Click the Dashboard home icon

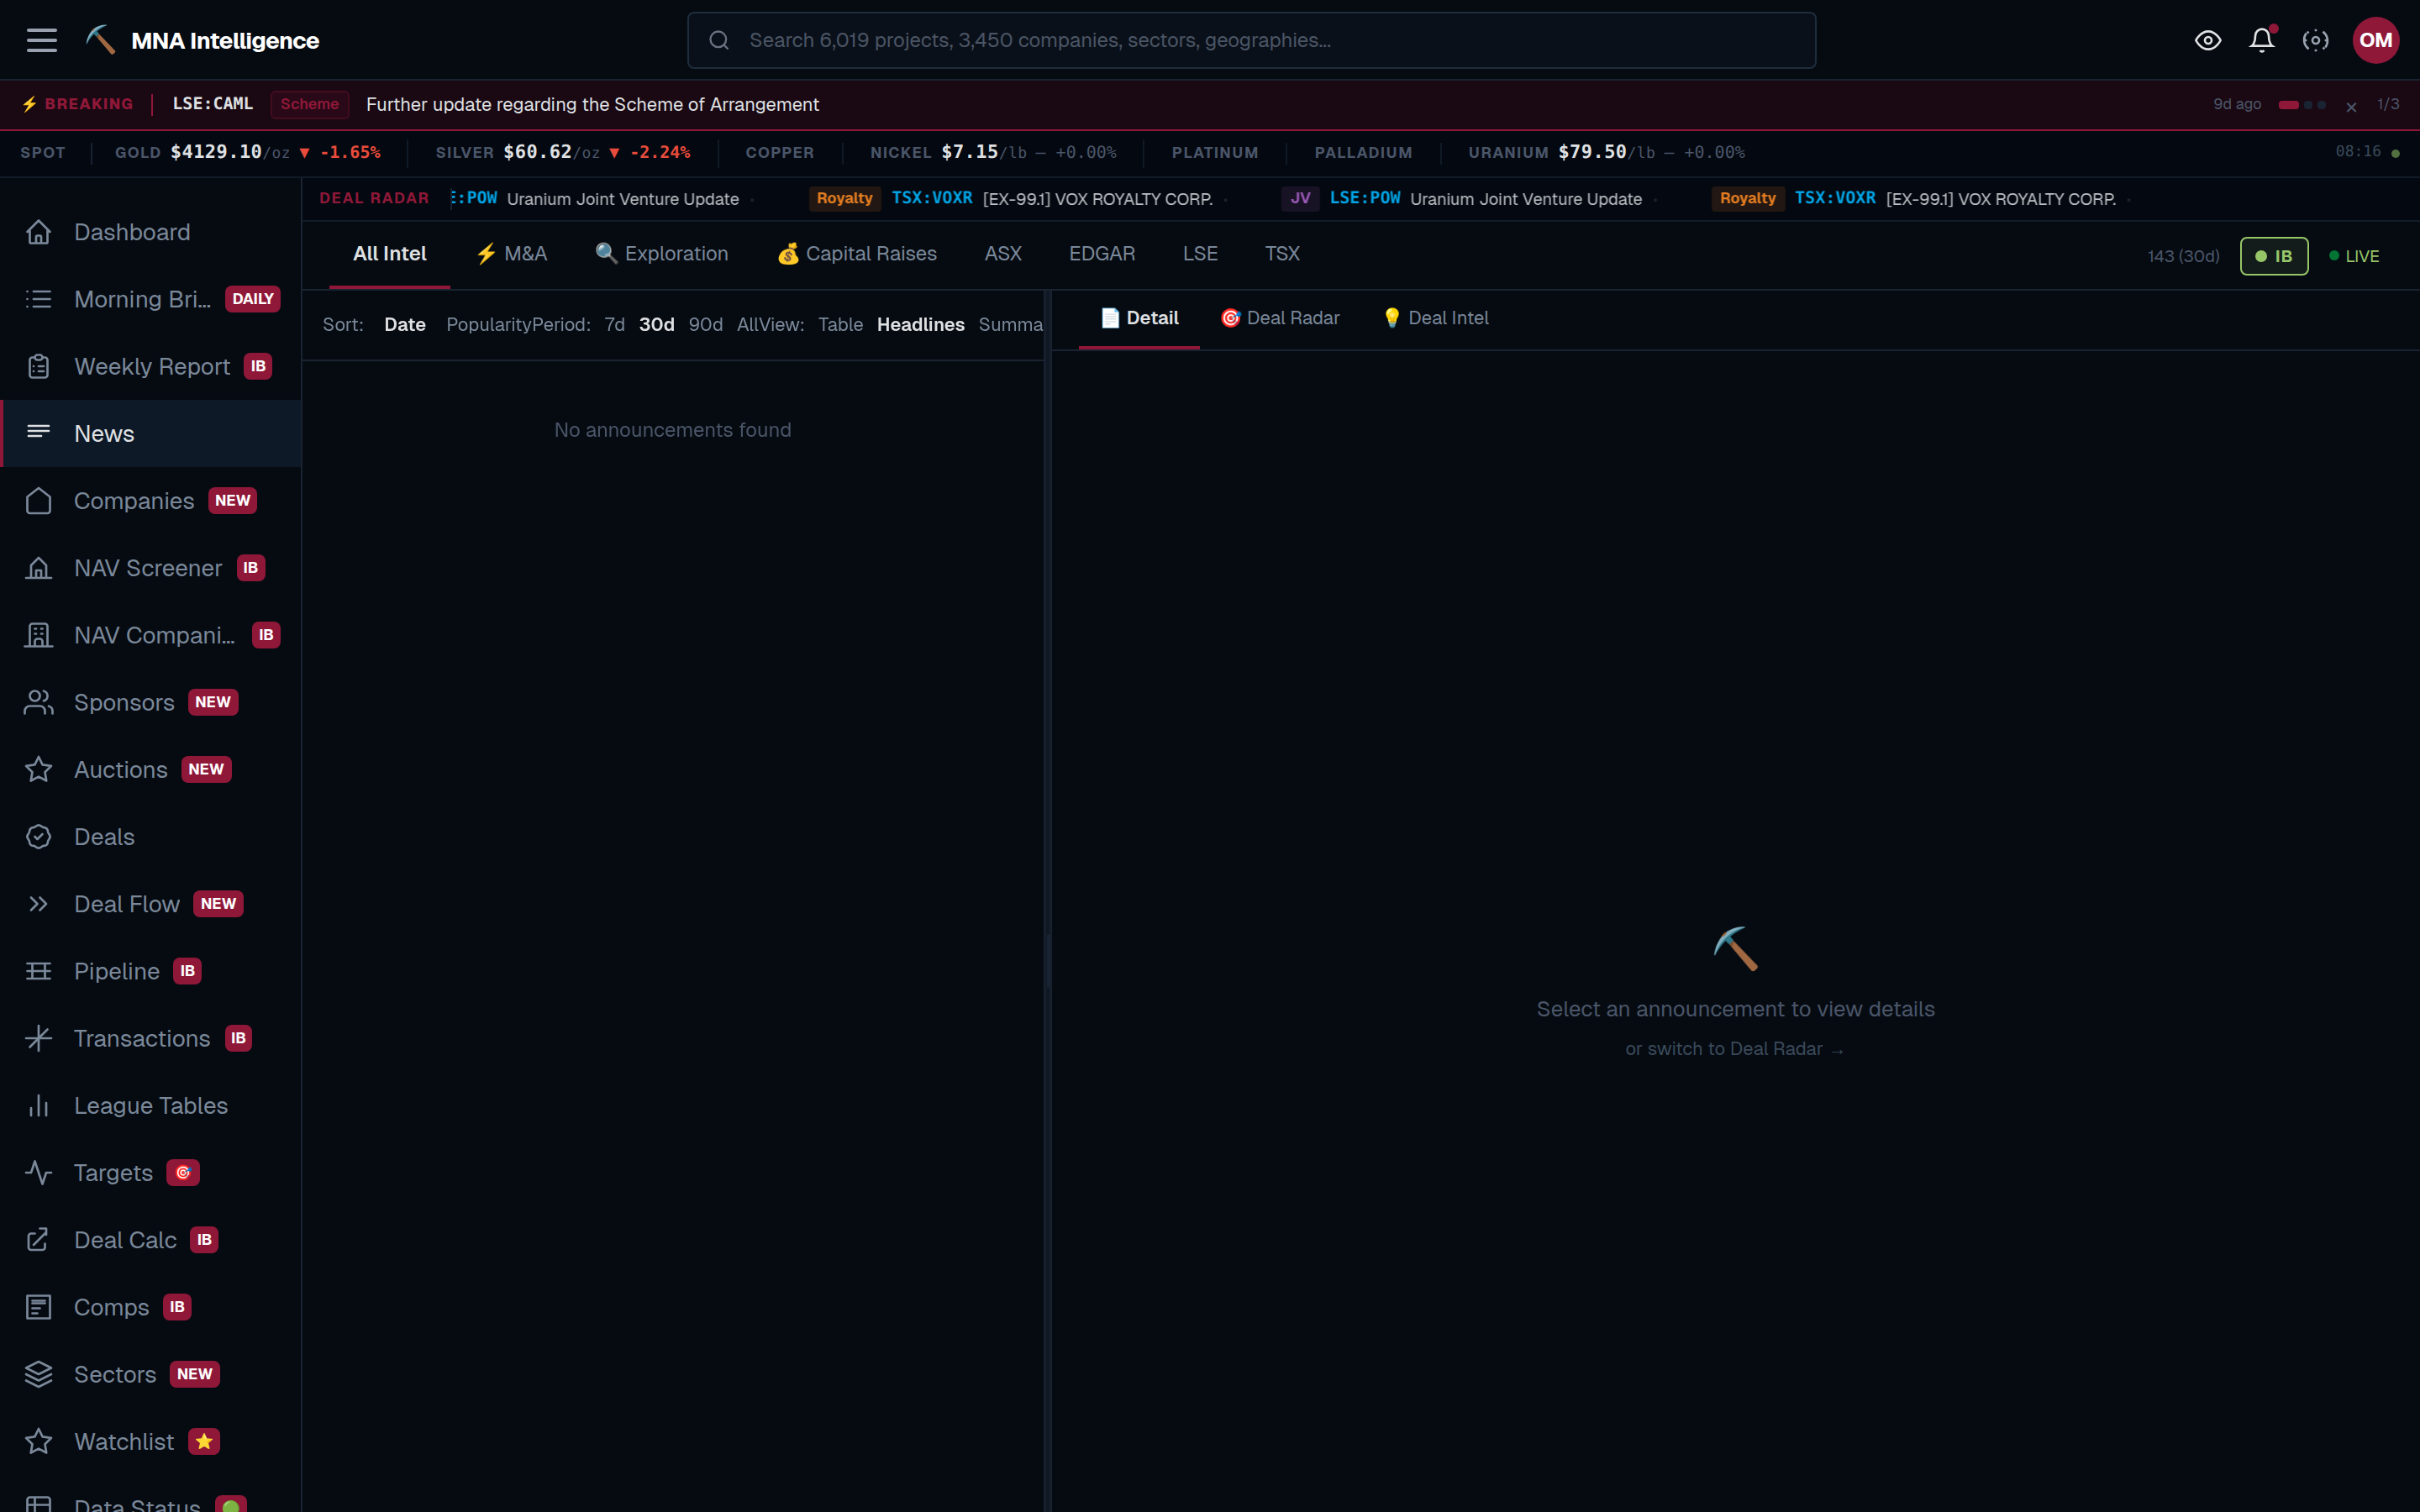point(38,232)
